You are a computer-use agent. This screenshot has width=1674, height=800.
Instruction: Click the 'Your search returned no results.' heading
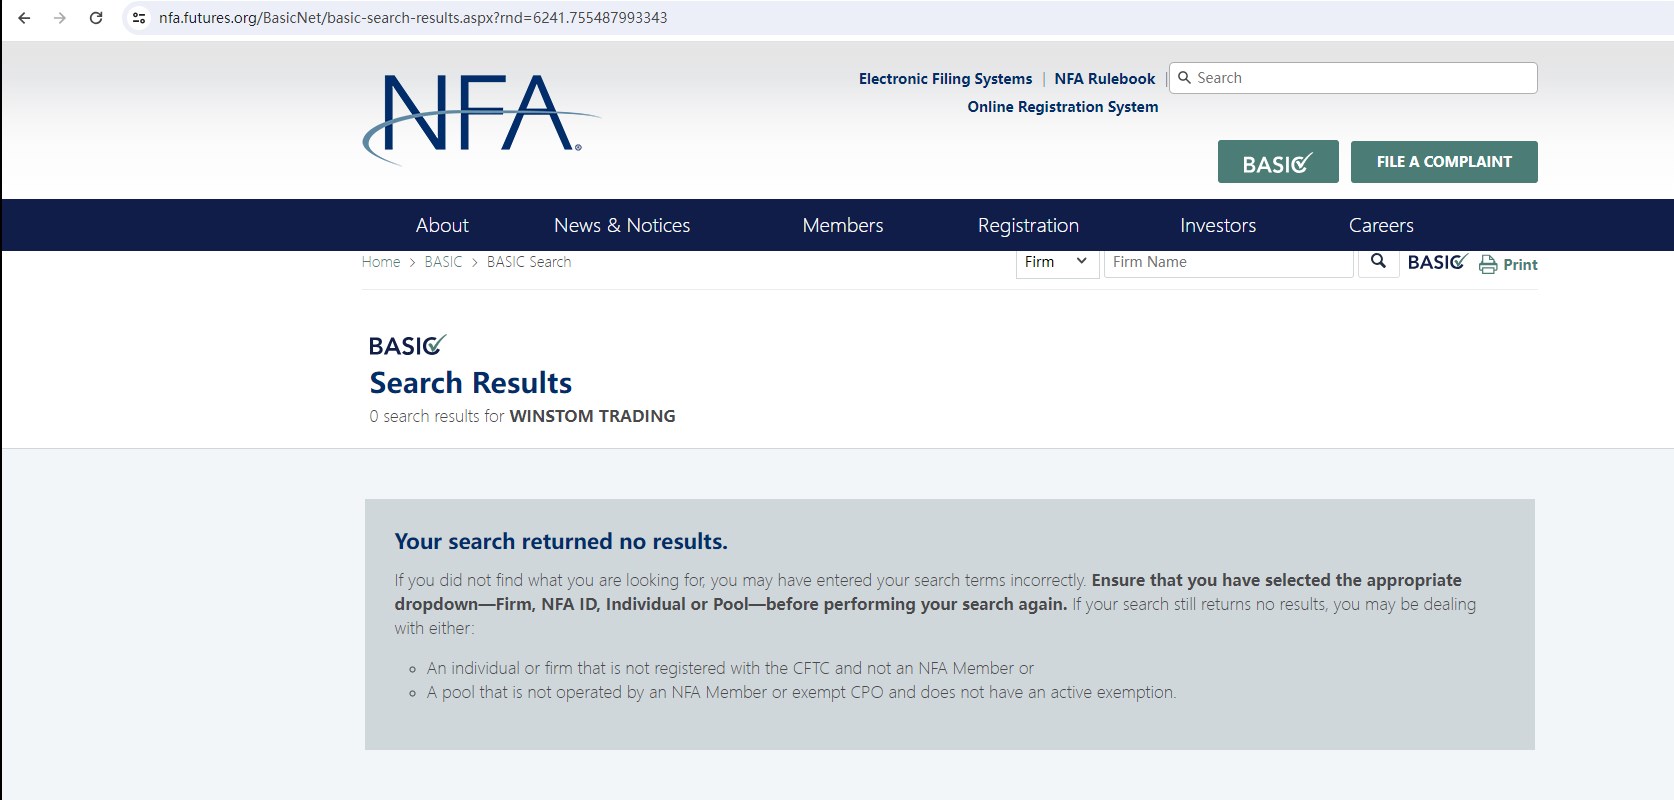coord(561,541)
